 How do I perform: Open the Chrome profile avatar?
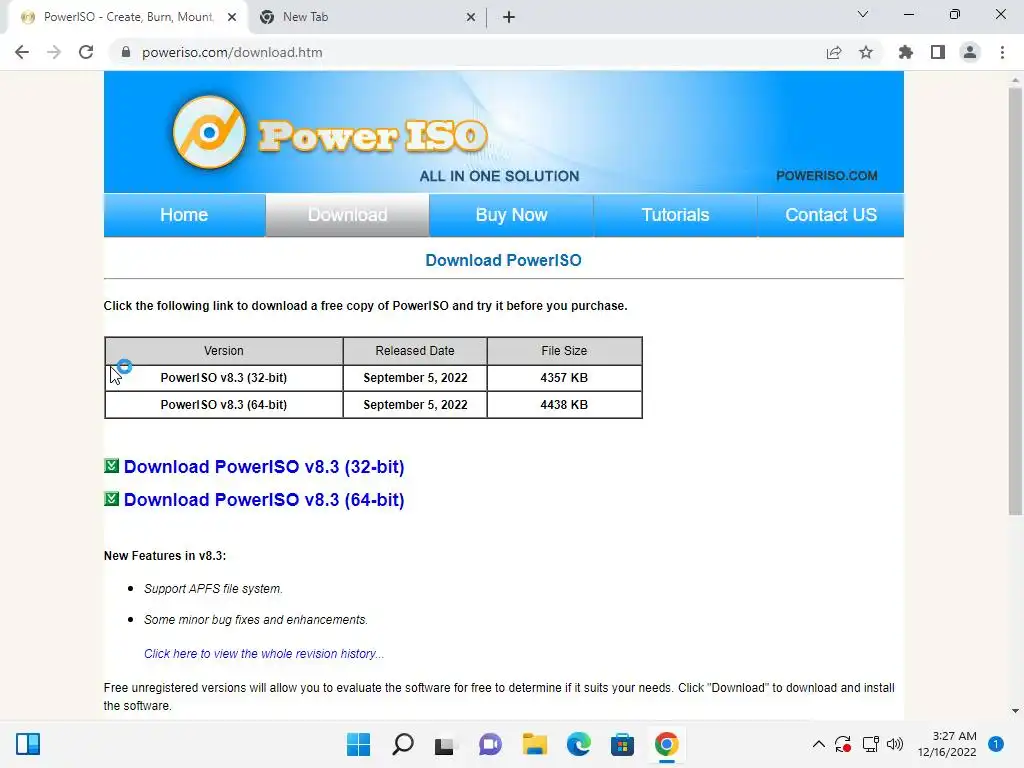pyautogui.click(x=970, y=52)
